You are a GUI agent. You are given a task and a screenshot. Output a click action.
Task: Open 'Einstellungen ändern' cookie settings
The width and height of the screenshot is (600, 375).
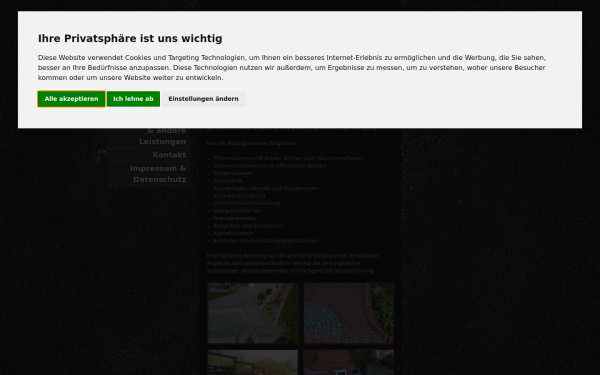[203, 99]
